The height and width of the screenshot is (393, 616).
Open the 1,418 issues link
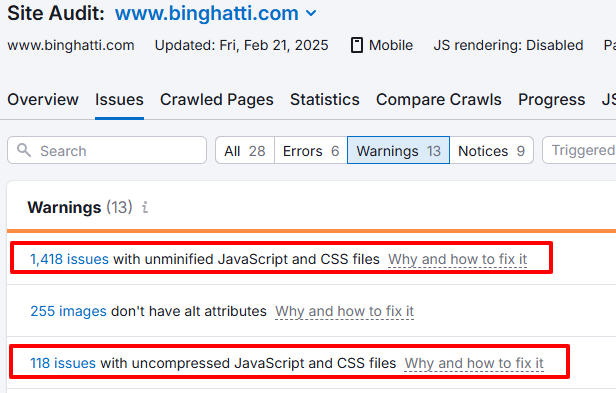70,259
